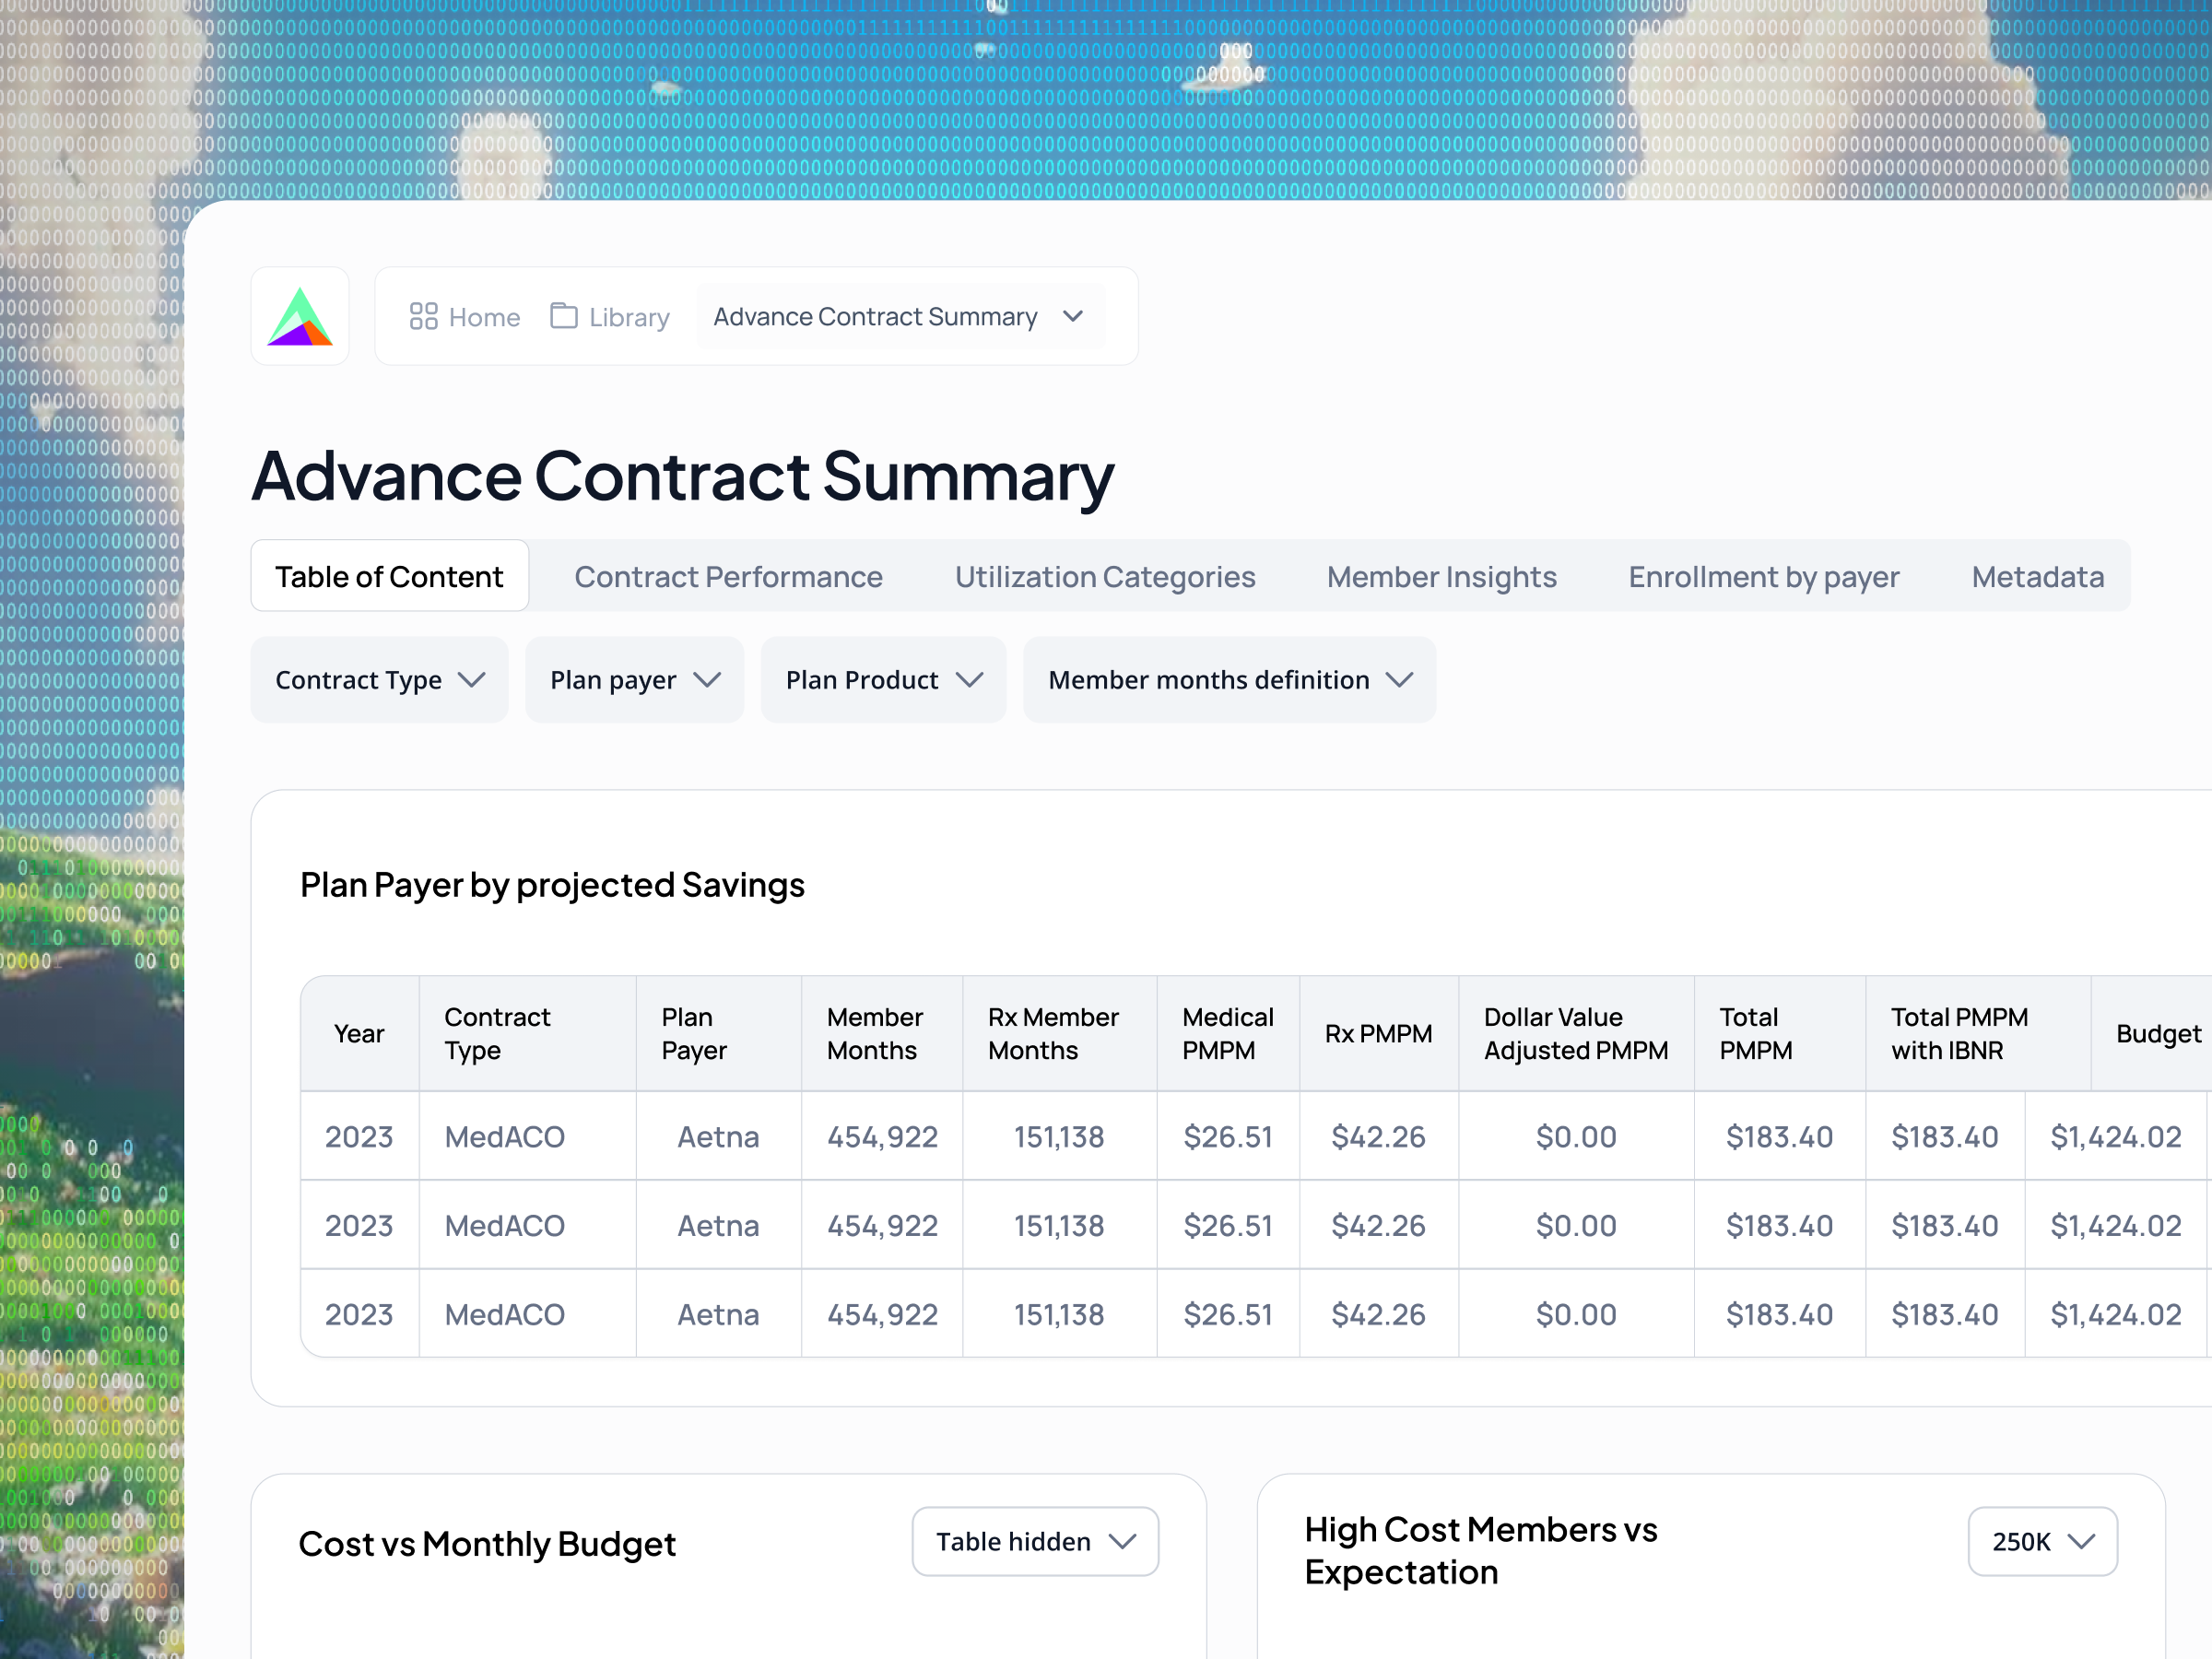Image resolution: width=2212 pixels, height=1659 pixels.
Task: Click the Member Months column header
Action: (x=882, y=1033)
